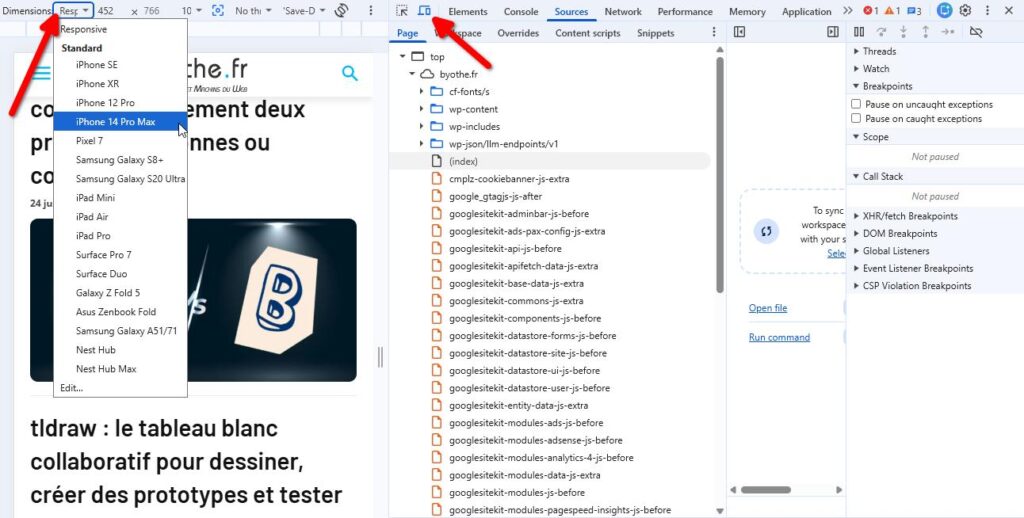Open the hamburger menu on the webpage
Image resolution: width=1024 pixels, height=518 pixels.
pos(41,73)
